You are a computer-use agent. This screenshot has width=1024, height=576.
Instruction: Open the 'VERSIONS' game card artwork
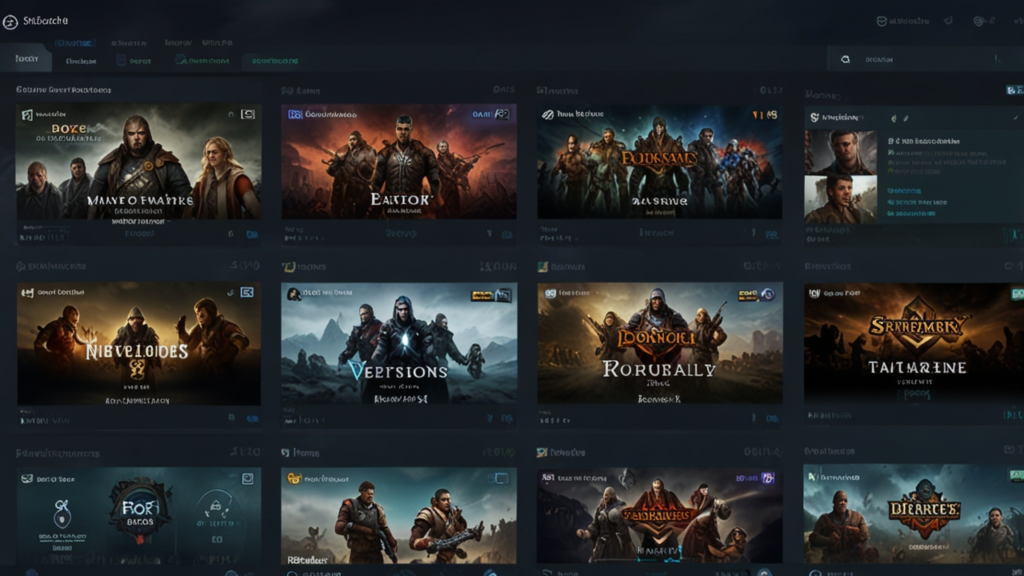click(399, 343)
